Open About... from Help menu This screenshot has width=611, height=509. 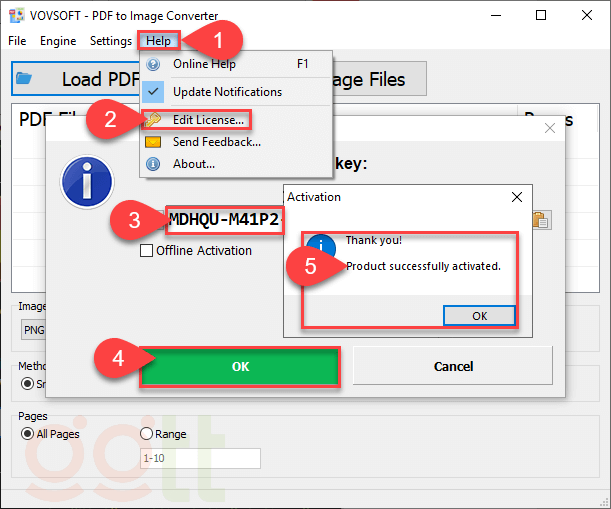point(235,164)
